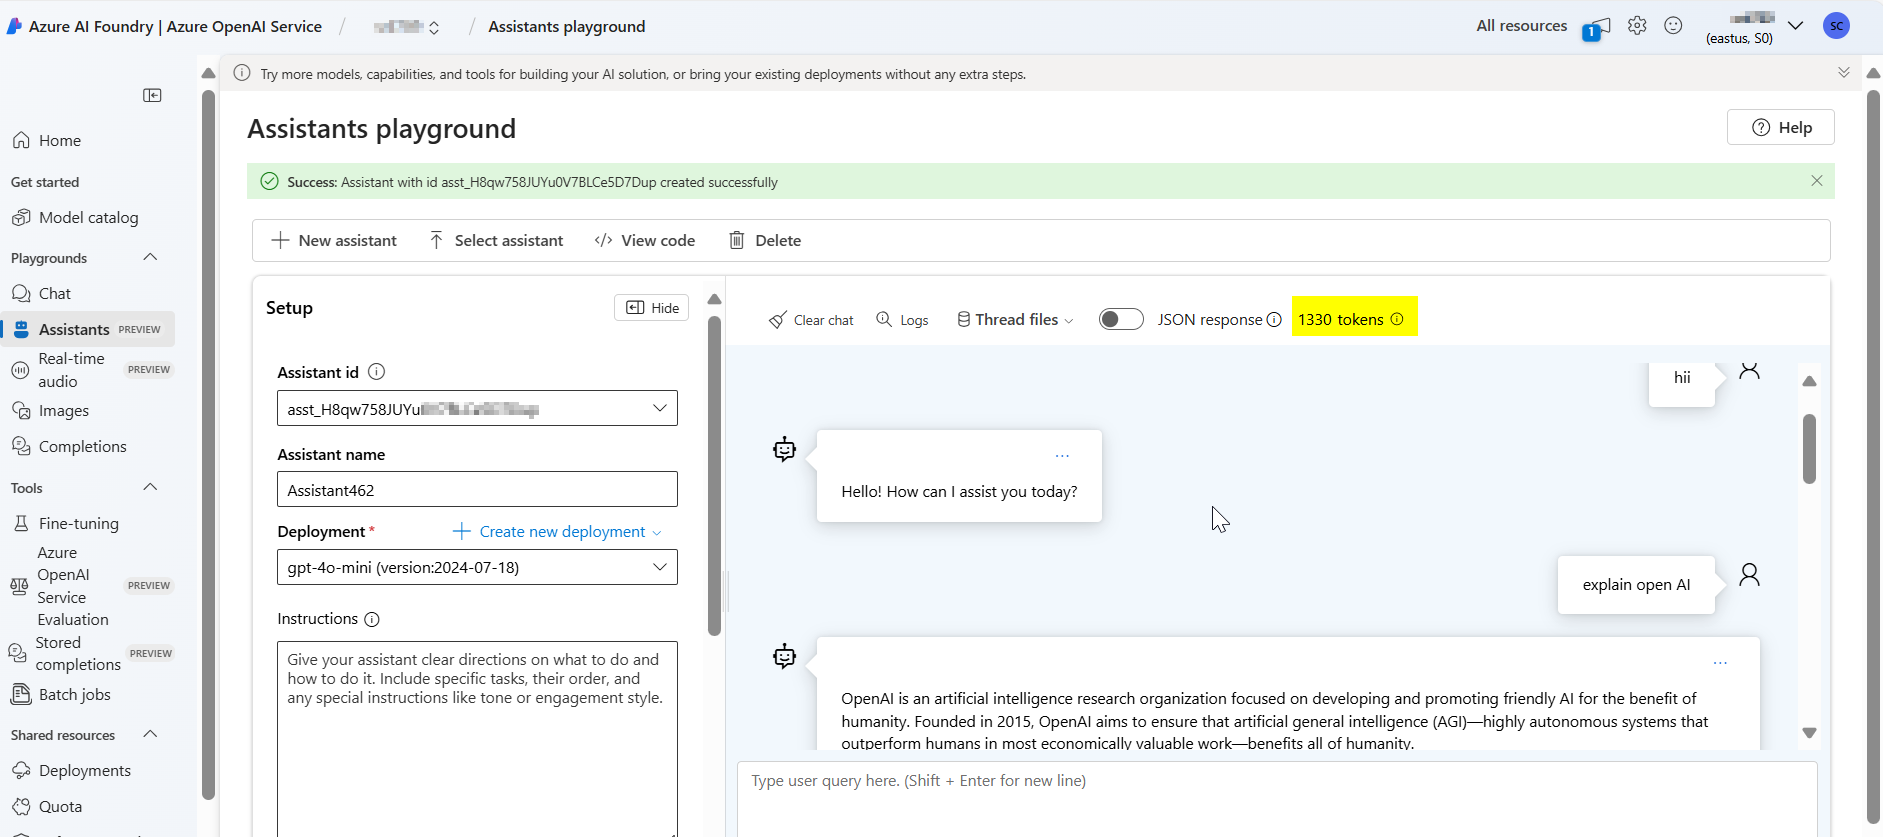This screenshot has width=1883, height=837.
Task: Open options menu on OpenAI explanation message
Action: 1720,663
